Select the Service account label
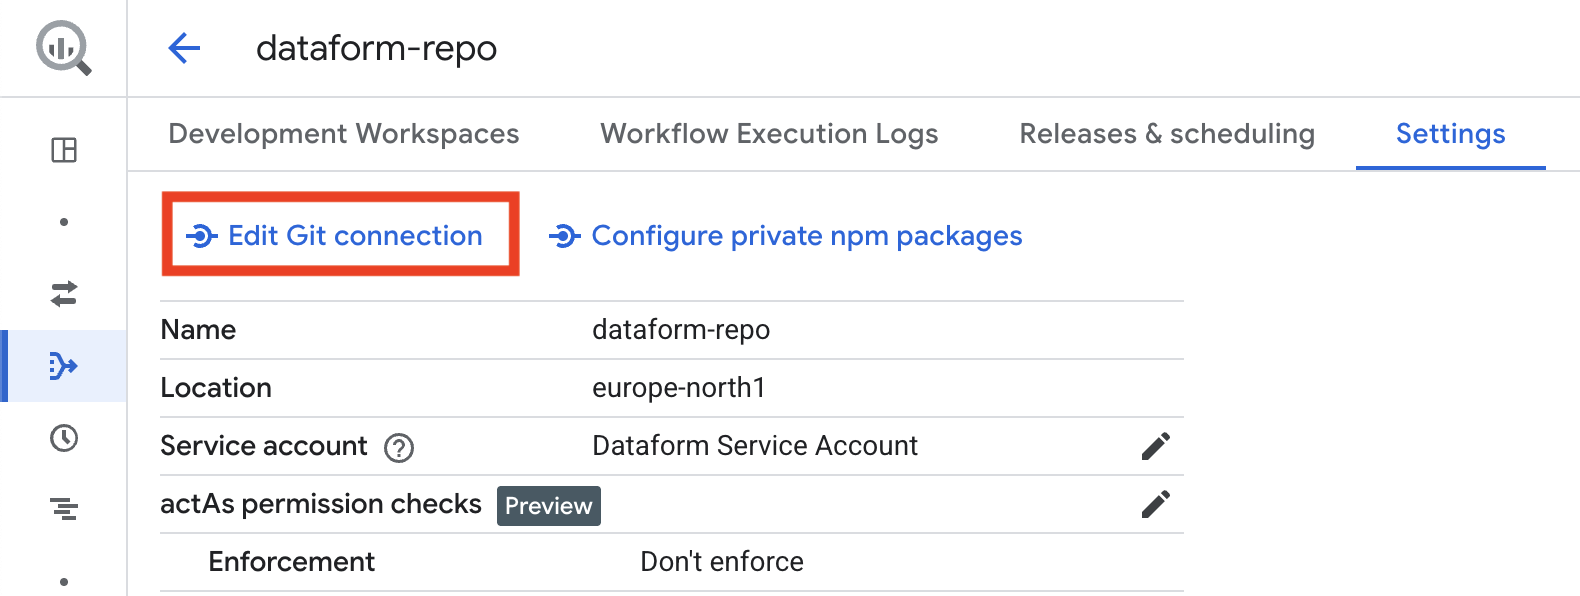This screenshot has height=596, width=1580. click(264, 446)
